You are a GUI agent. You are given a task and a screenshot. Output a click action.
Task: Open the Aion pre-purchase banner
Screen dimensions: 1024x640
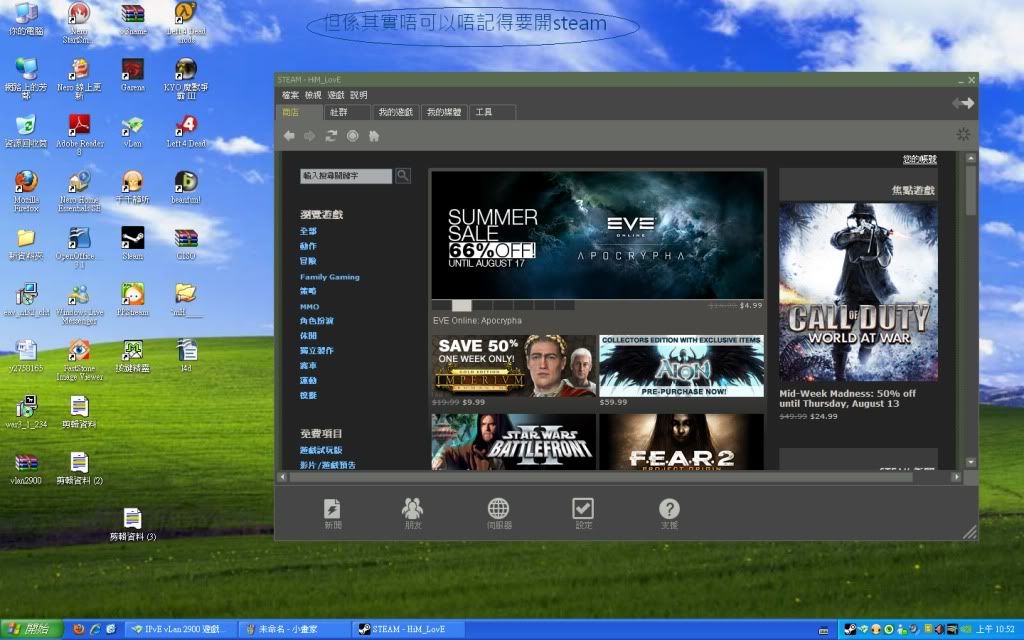pyautogui.click(x=681, y=366)
